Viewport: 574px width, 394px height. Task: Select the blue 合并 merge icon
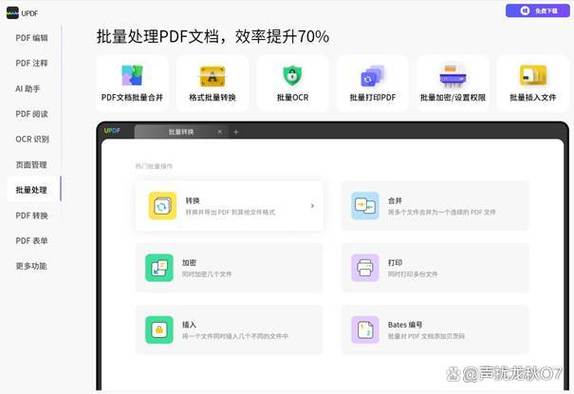click(365, 206)
